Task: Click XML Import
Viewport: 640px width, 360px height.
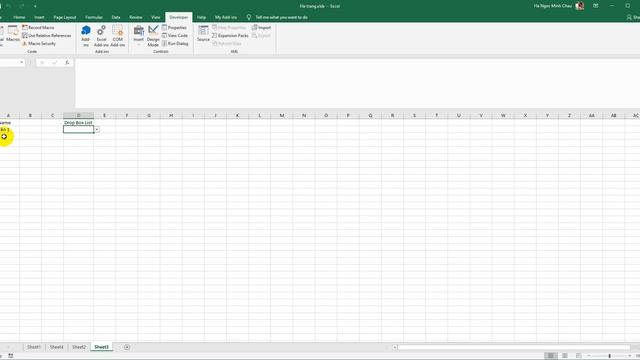Action: click(261, 27)
